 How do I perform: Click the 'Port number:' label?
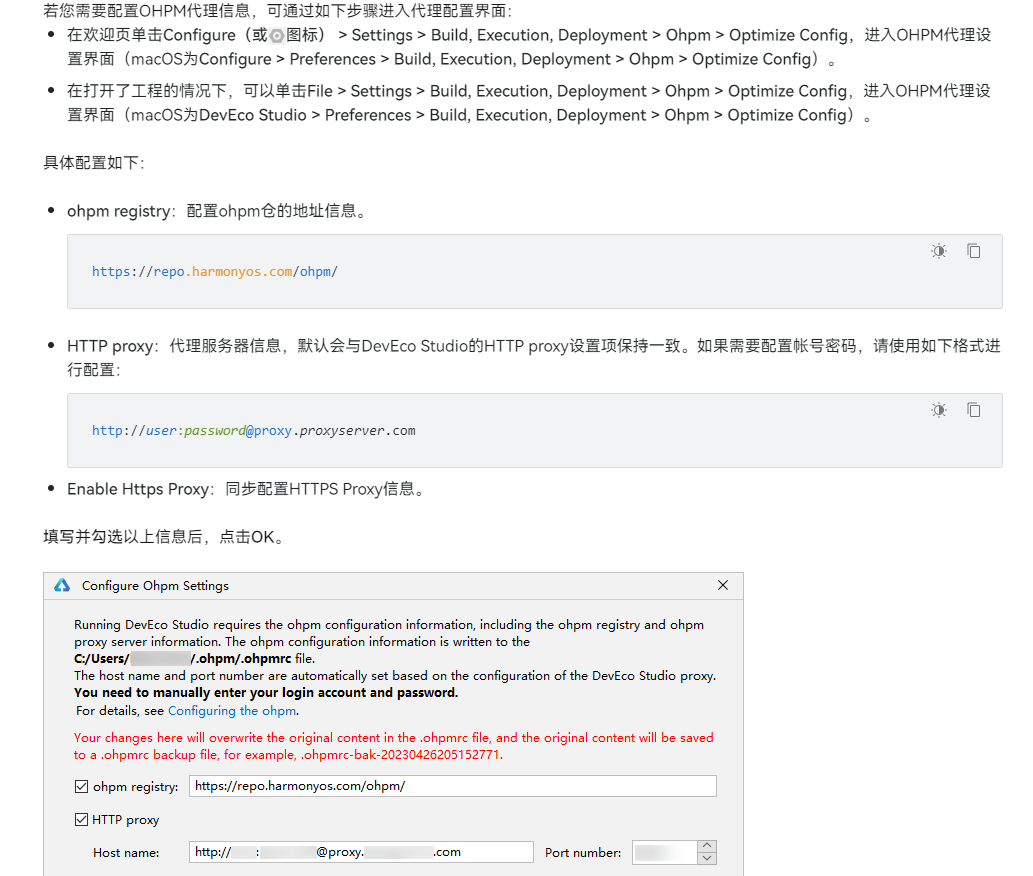coord(583,853)
